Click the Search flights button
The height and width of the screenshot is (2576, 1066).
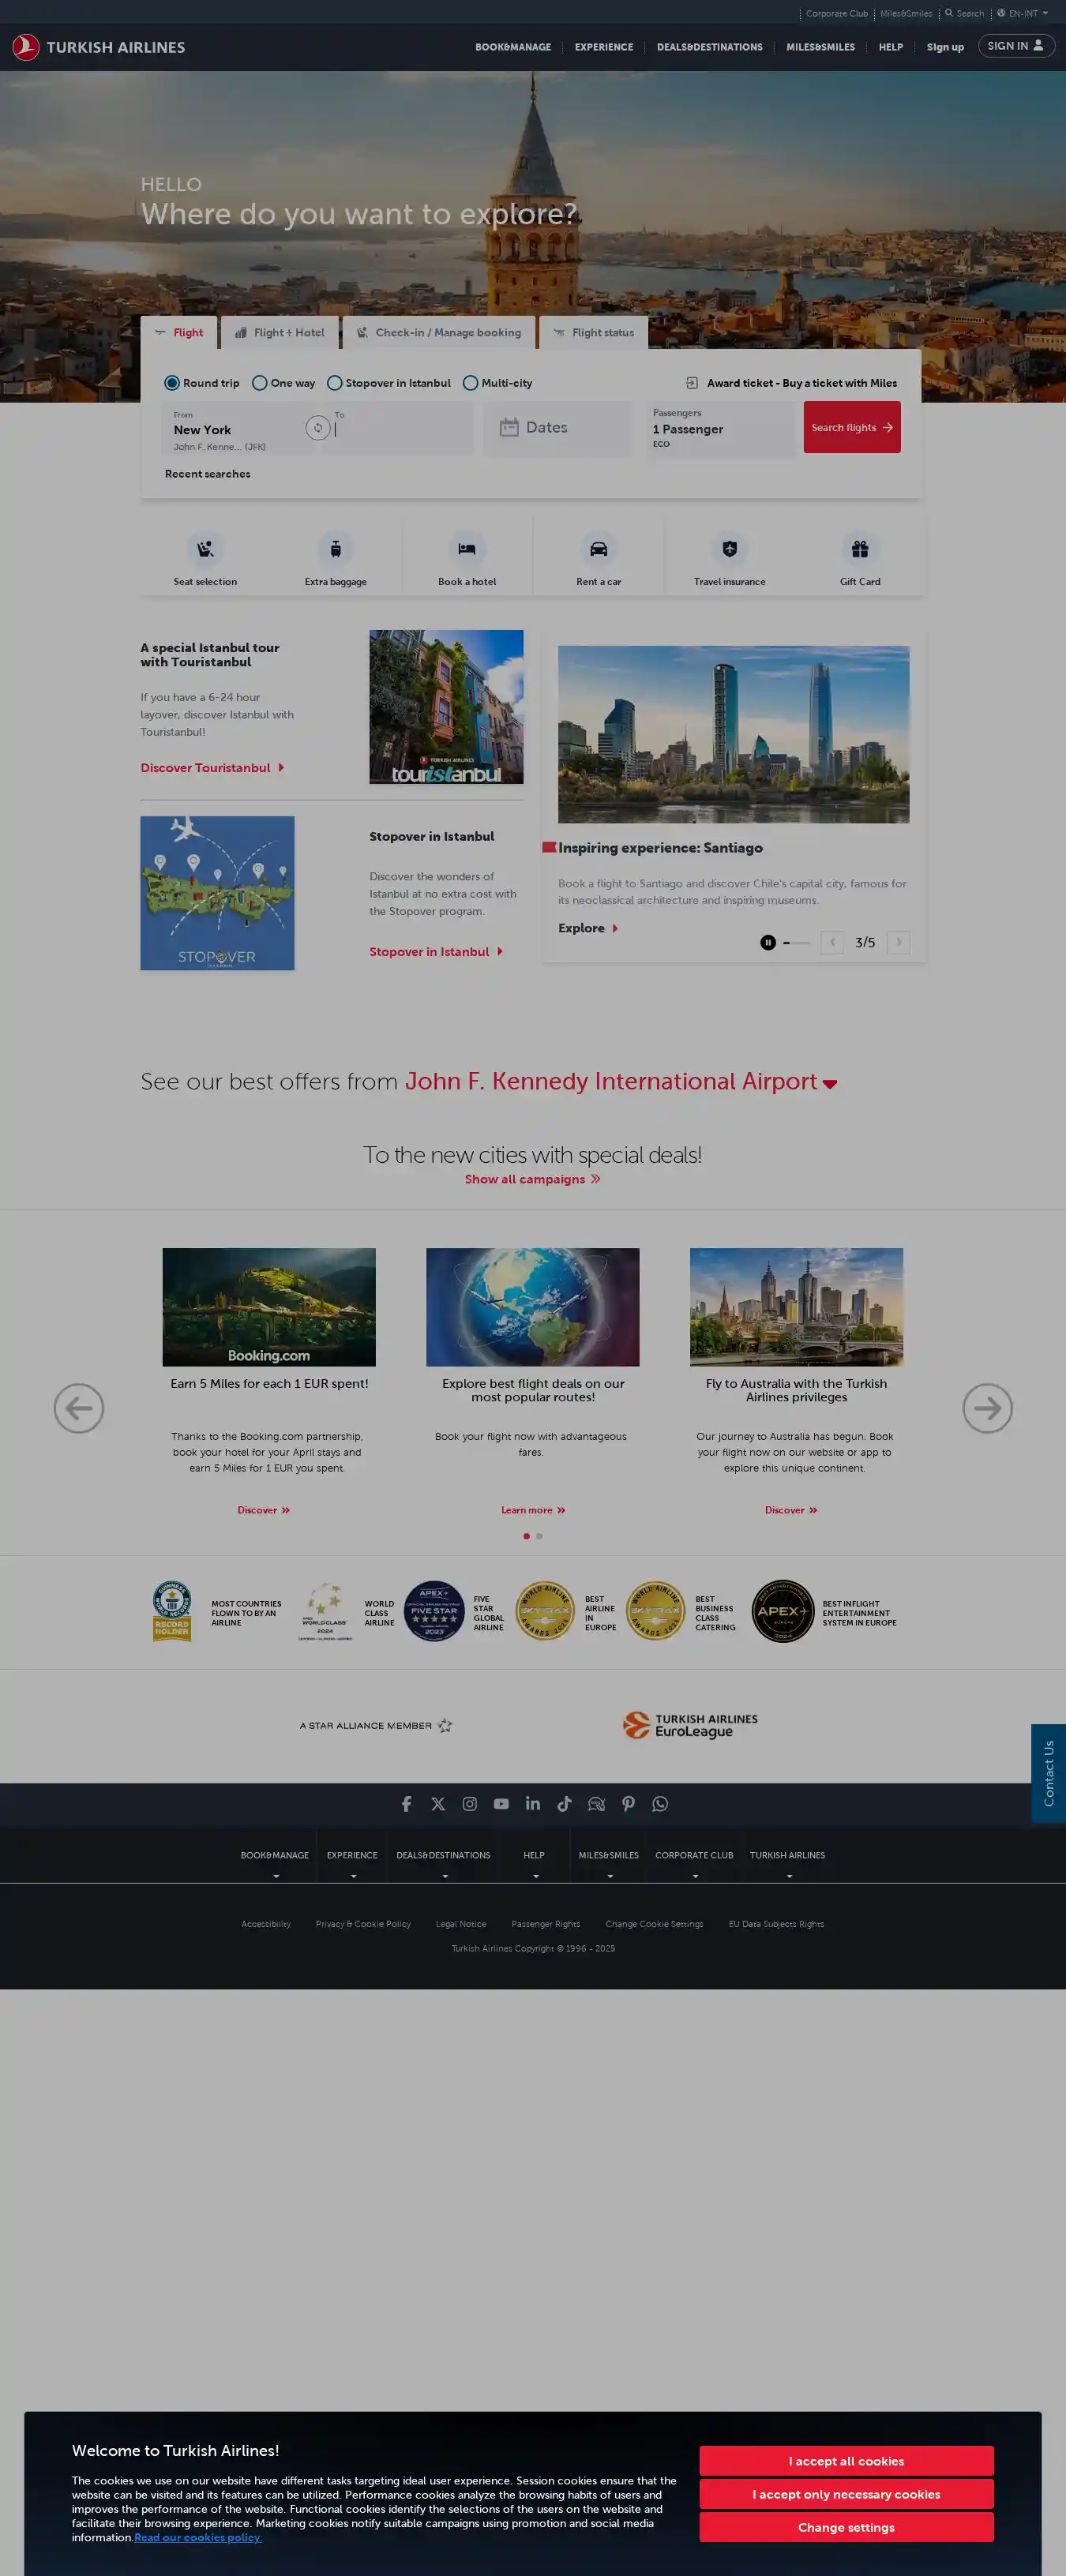[851, 428]
